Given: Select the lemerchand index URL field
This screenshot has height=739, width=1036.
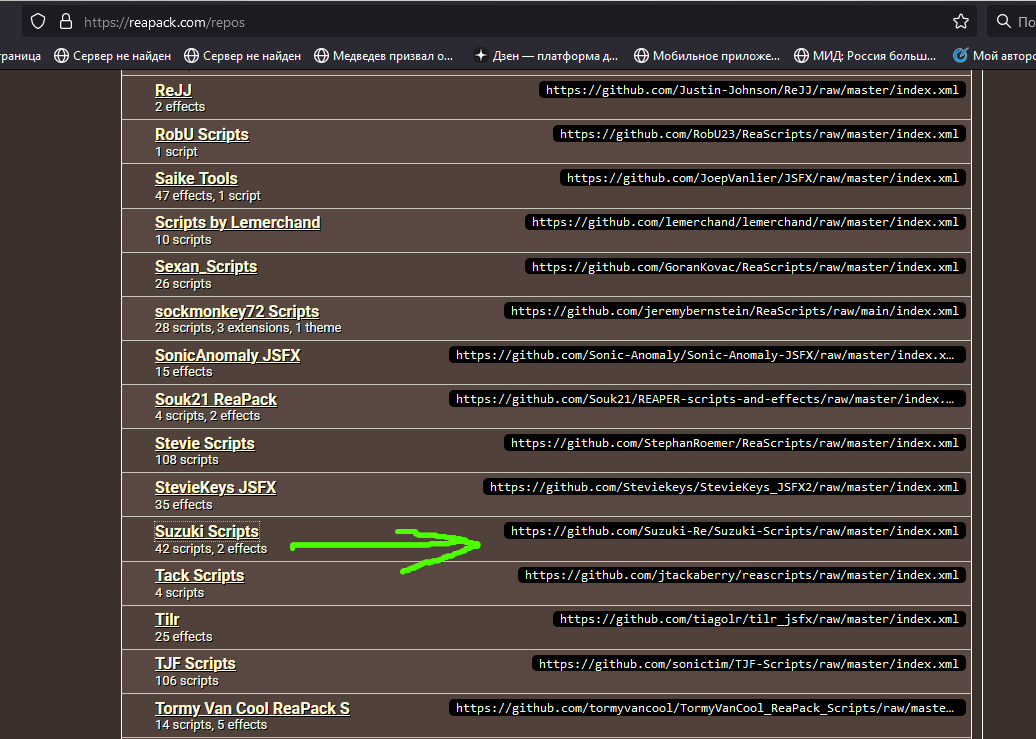Looking at the screenshot, I should [x=745, y=222].
